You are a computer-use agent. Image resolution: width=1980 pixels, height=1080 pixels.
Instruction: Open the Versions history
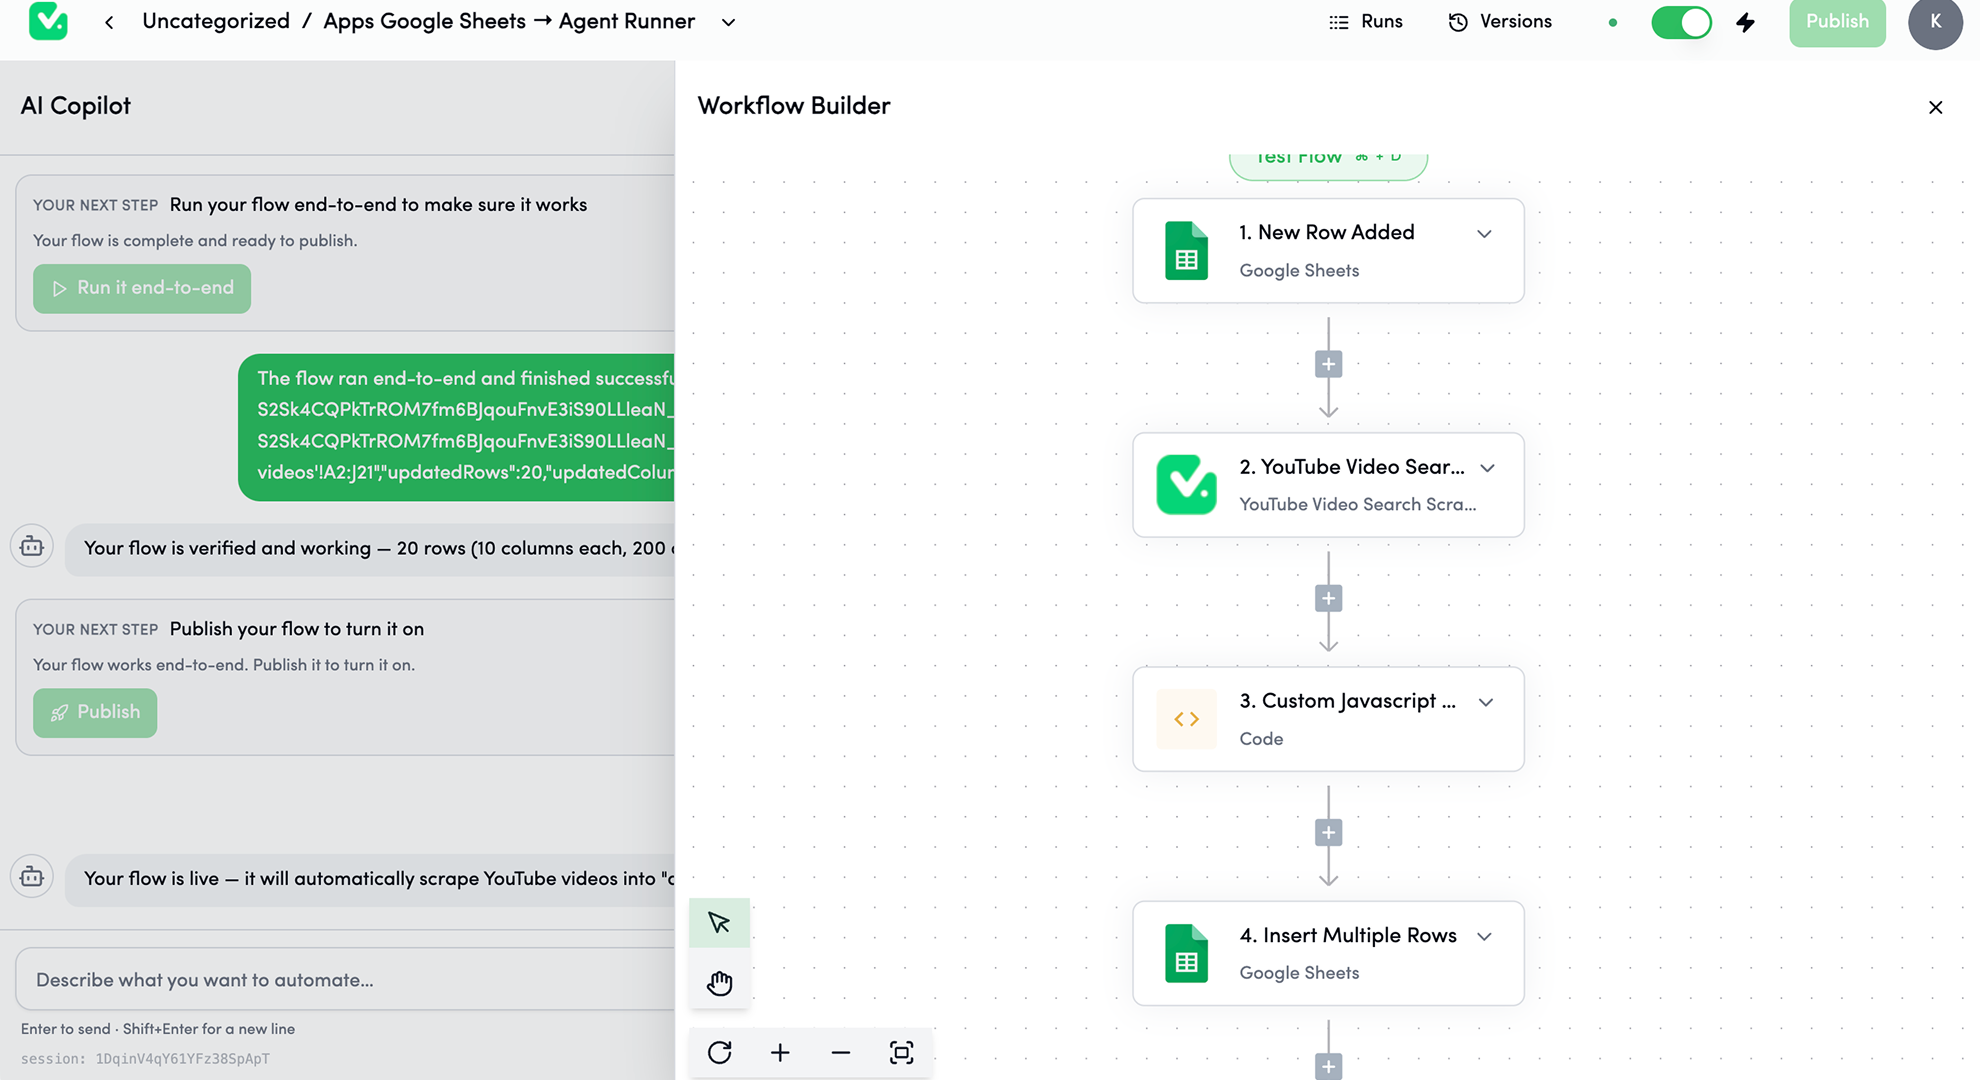click(1500, 22)
